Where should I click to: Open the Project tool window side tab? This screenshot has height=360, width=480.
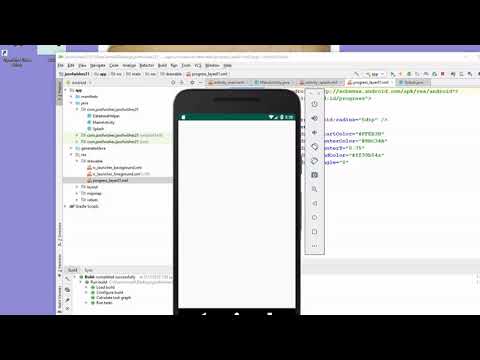(60, 93)
